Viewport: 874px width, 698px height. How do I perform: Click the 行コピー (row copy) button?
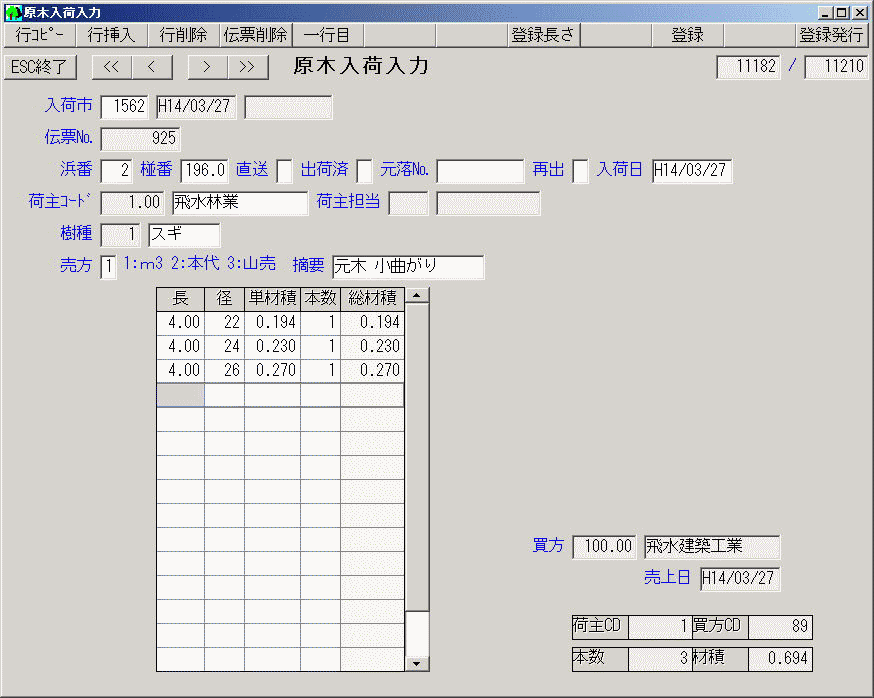pos(40,35)
